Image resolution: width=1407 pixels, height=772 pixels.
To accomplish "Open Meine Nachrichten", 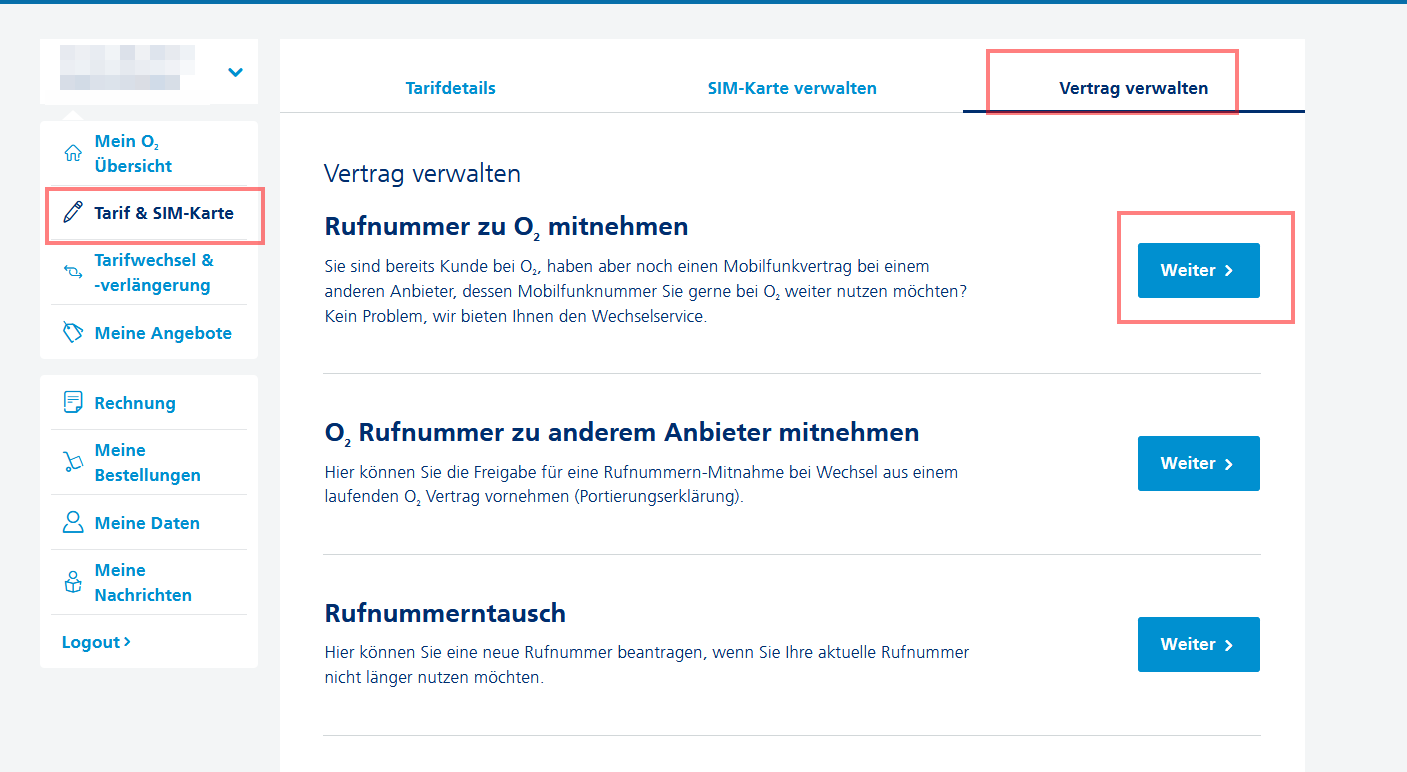I will pos(143,582).
